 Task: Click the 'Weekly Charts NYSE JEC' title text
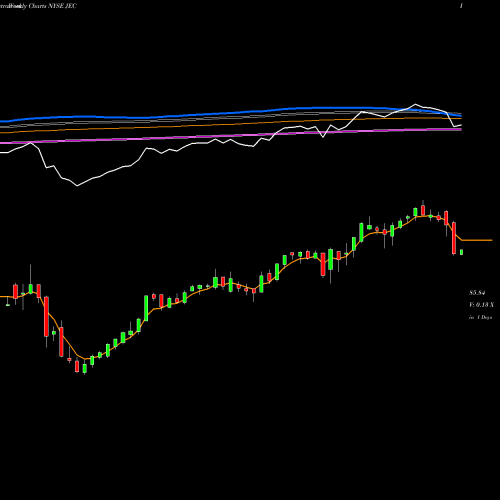[43, 6]
